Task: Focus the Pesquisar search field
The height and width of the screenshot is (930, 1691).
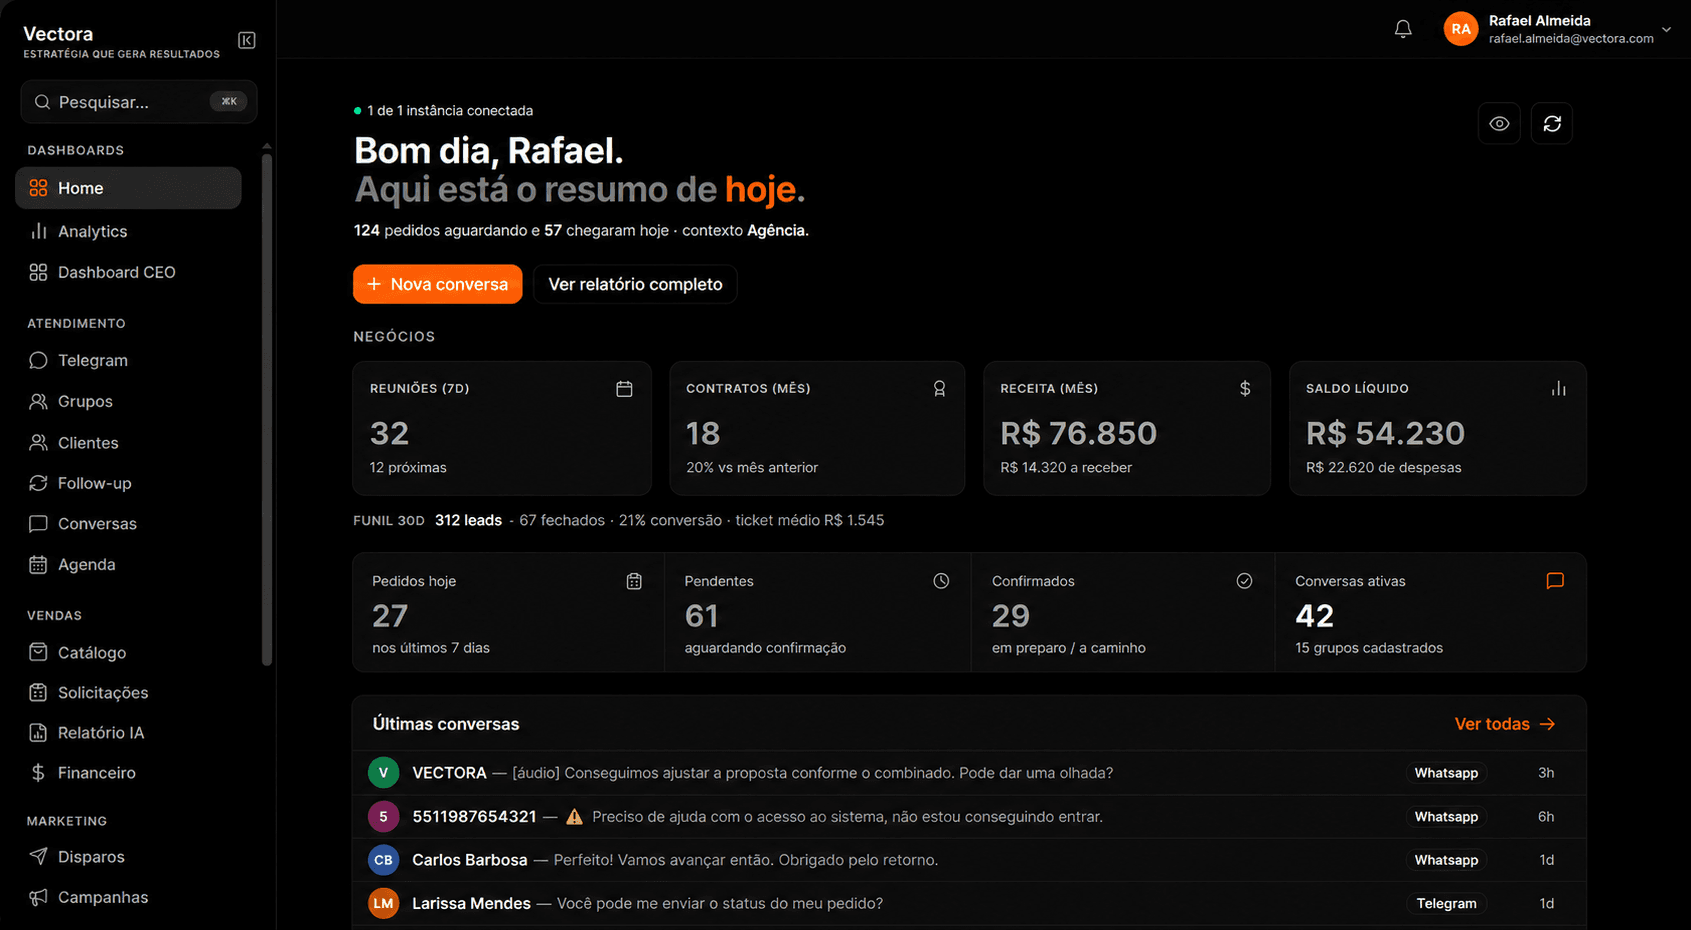Action: click(x=139, y=102)
